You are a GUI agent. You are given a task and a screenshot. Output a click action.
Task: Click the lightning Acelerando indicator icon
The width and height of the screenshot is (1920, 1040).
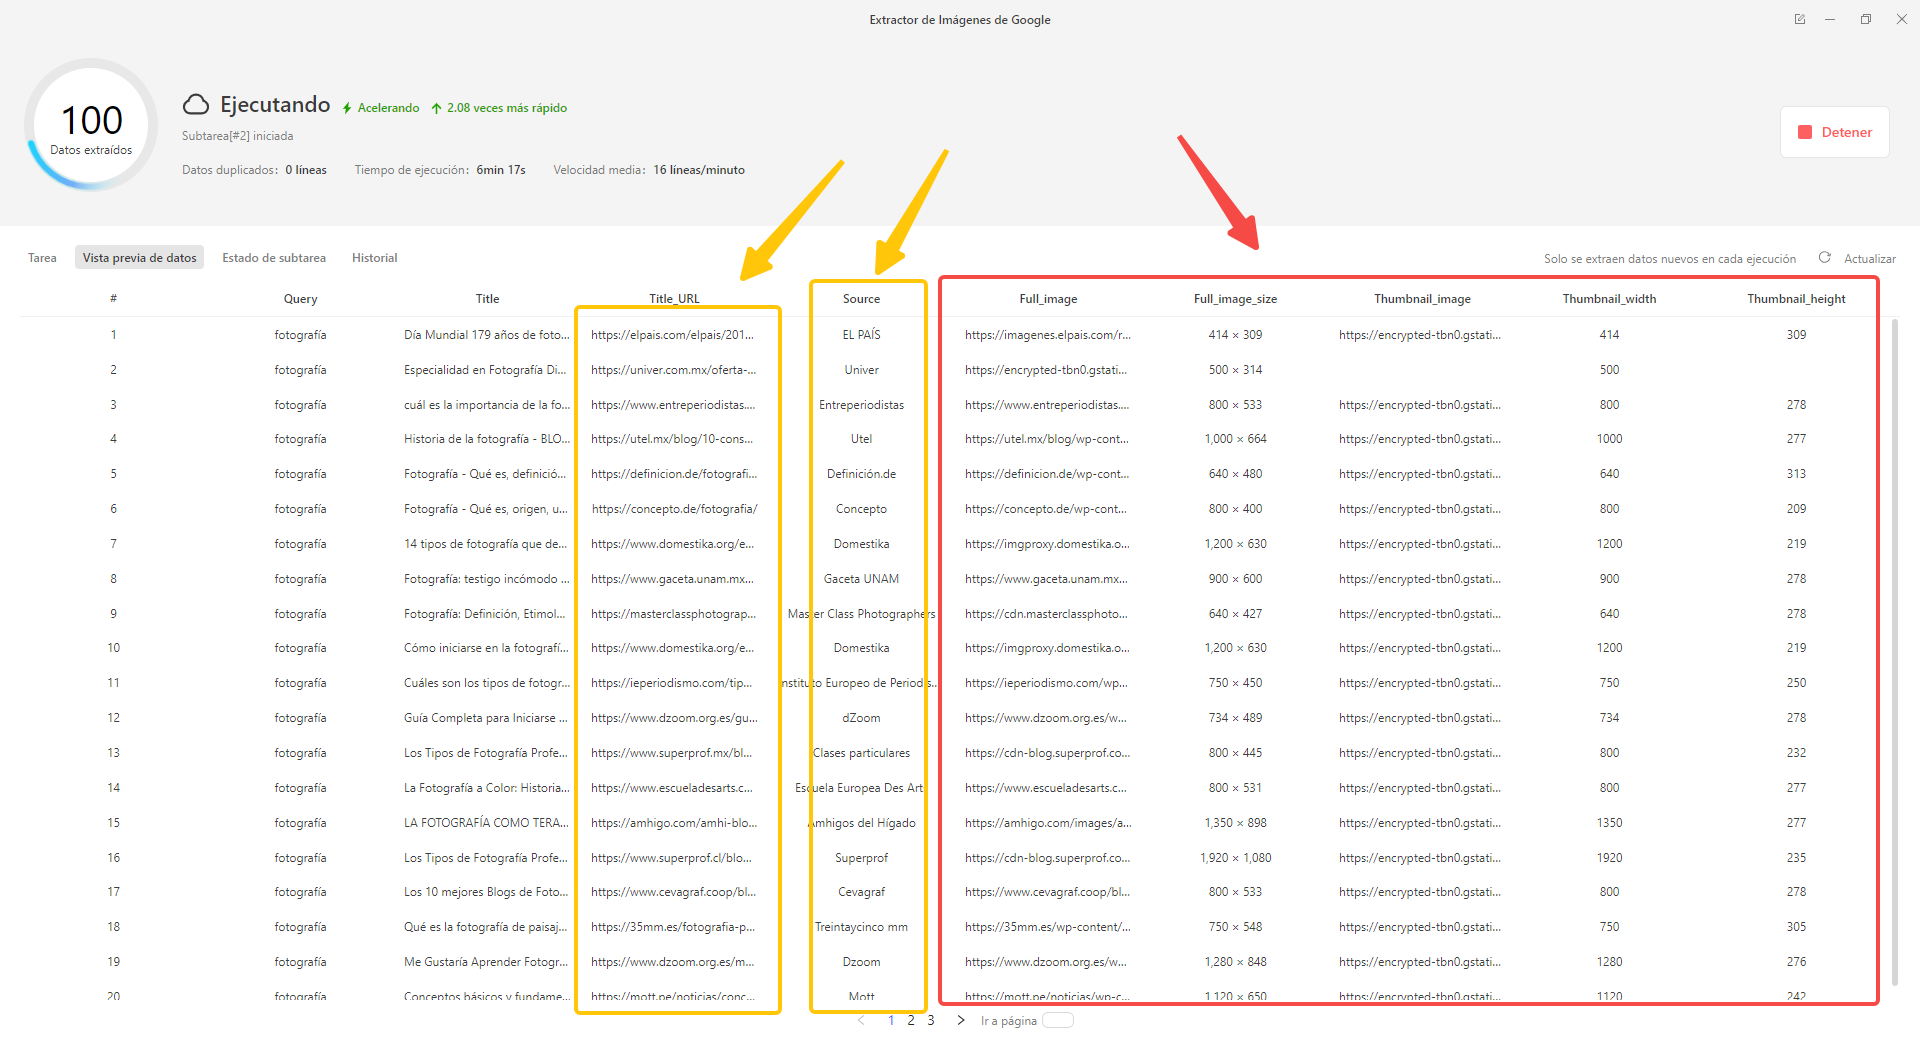347,107
